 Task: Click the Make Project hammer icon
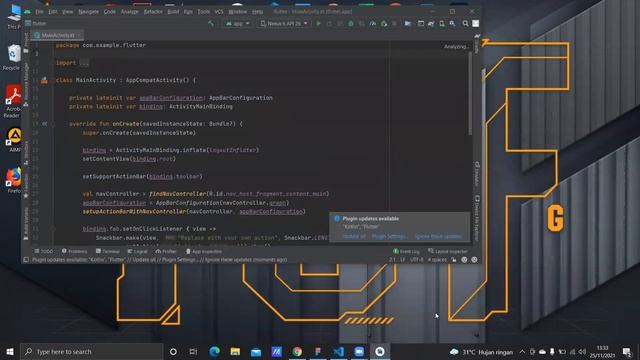[x=211, y=24]
